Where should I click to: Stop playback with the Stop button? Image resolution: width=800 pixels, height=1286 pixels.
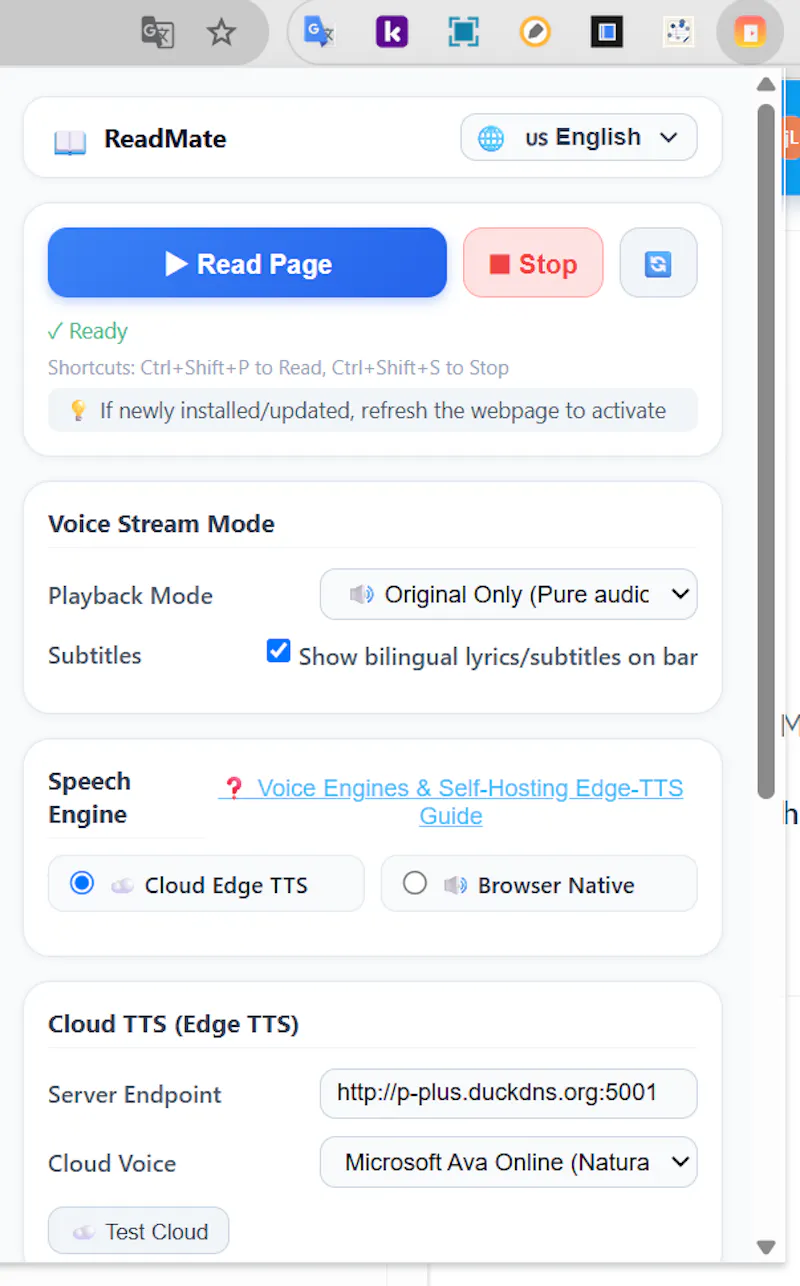point(533,263)
